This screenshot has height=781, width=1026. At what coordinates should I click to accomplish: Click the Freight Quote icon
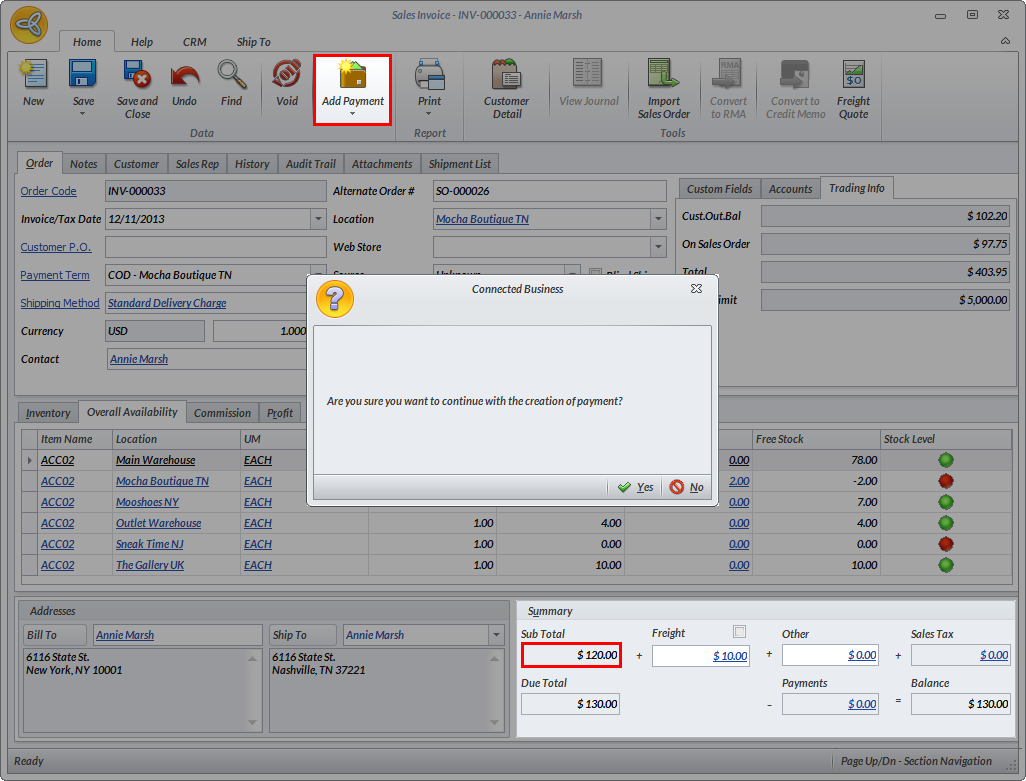[x=853, y=76]
